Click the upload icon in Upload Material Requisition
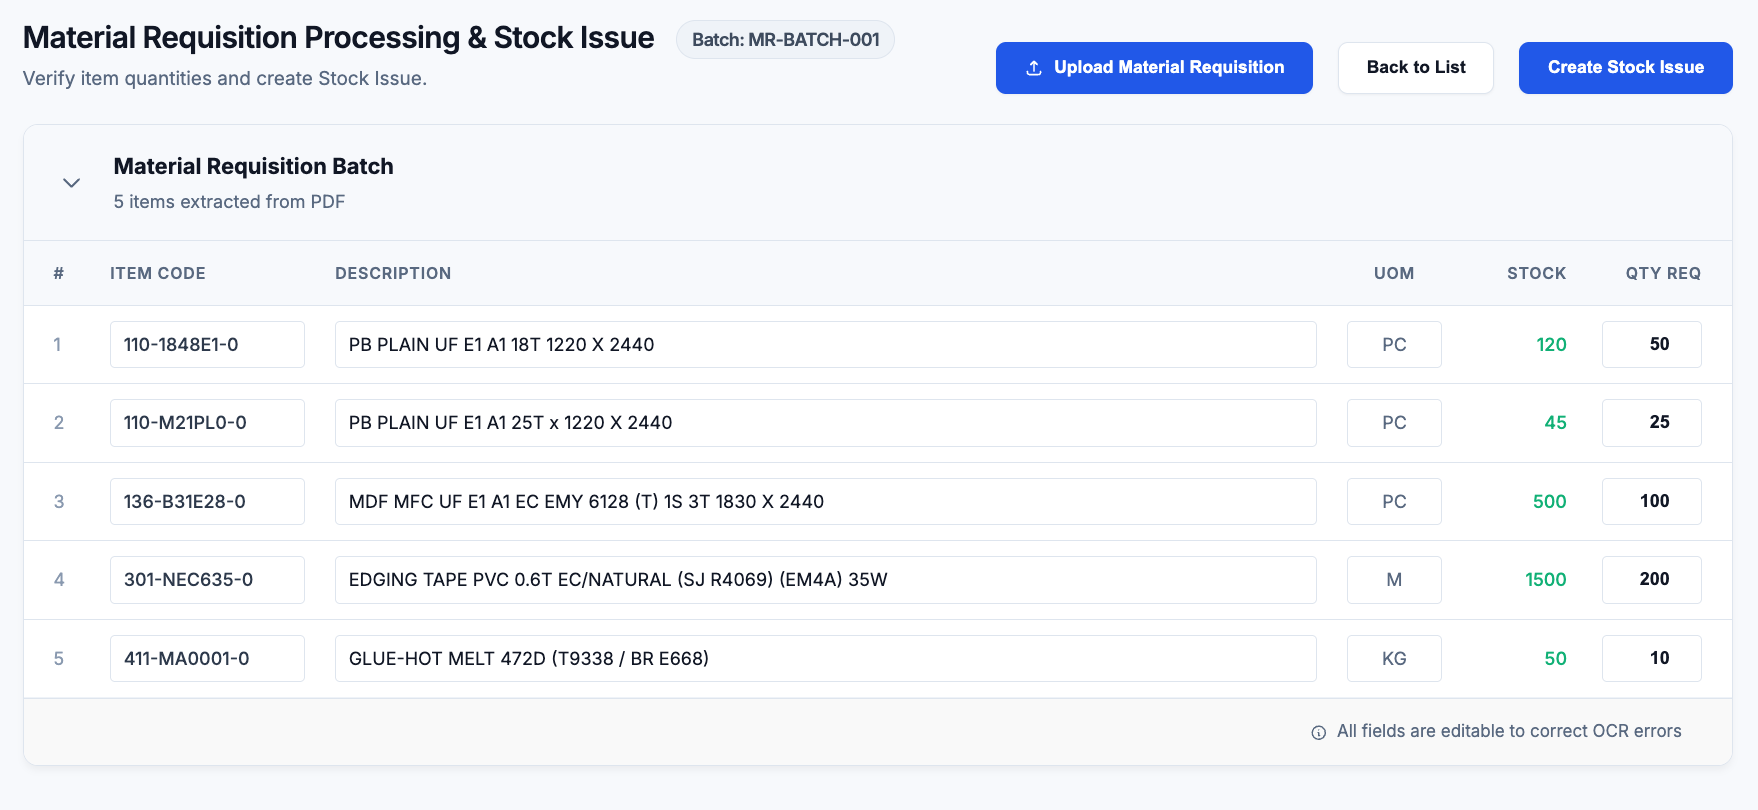This screenshot has width=1758, height=810. click(x=1034, y=68)
